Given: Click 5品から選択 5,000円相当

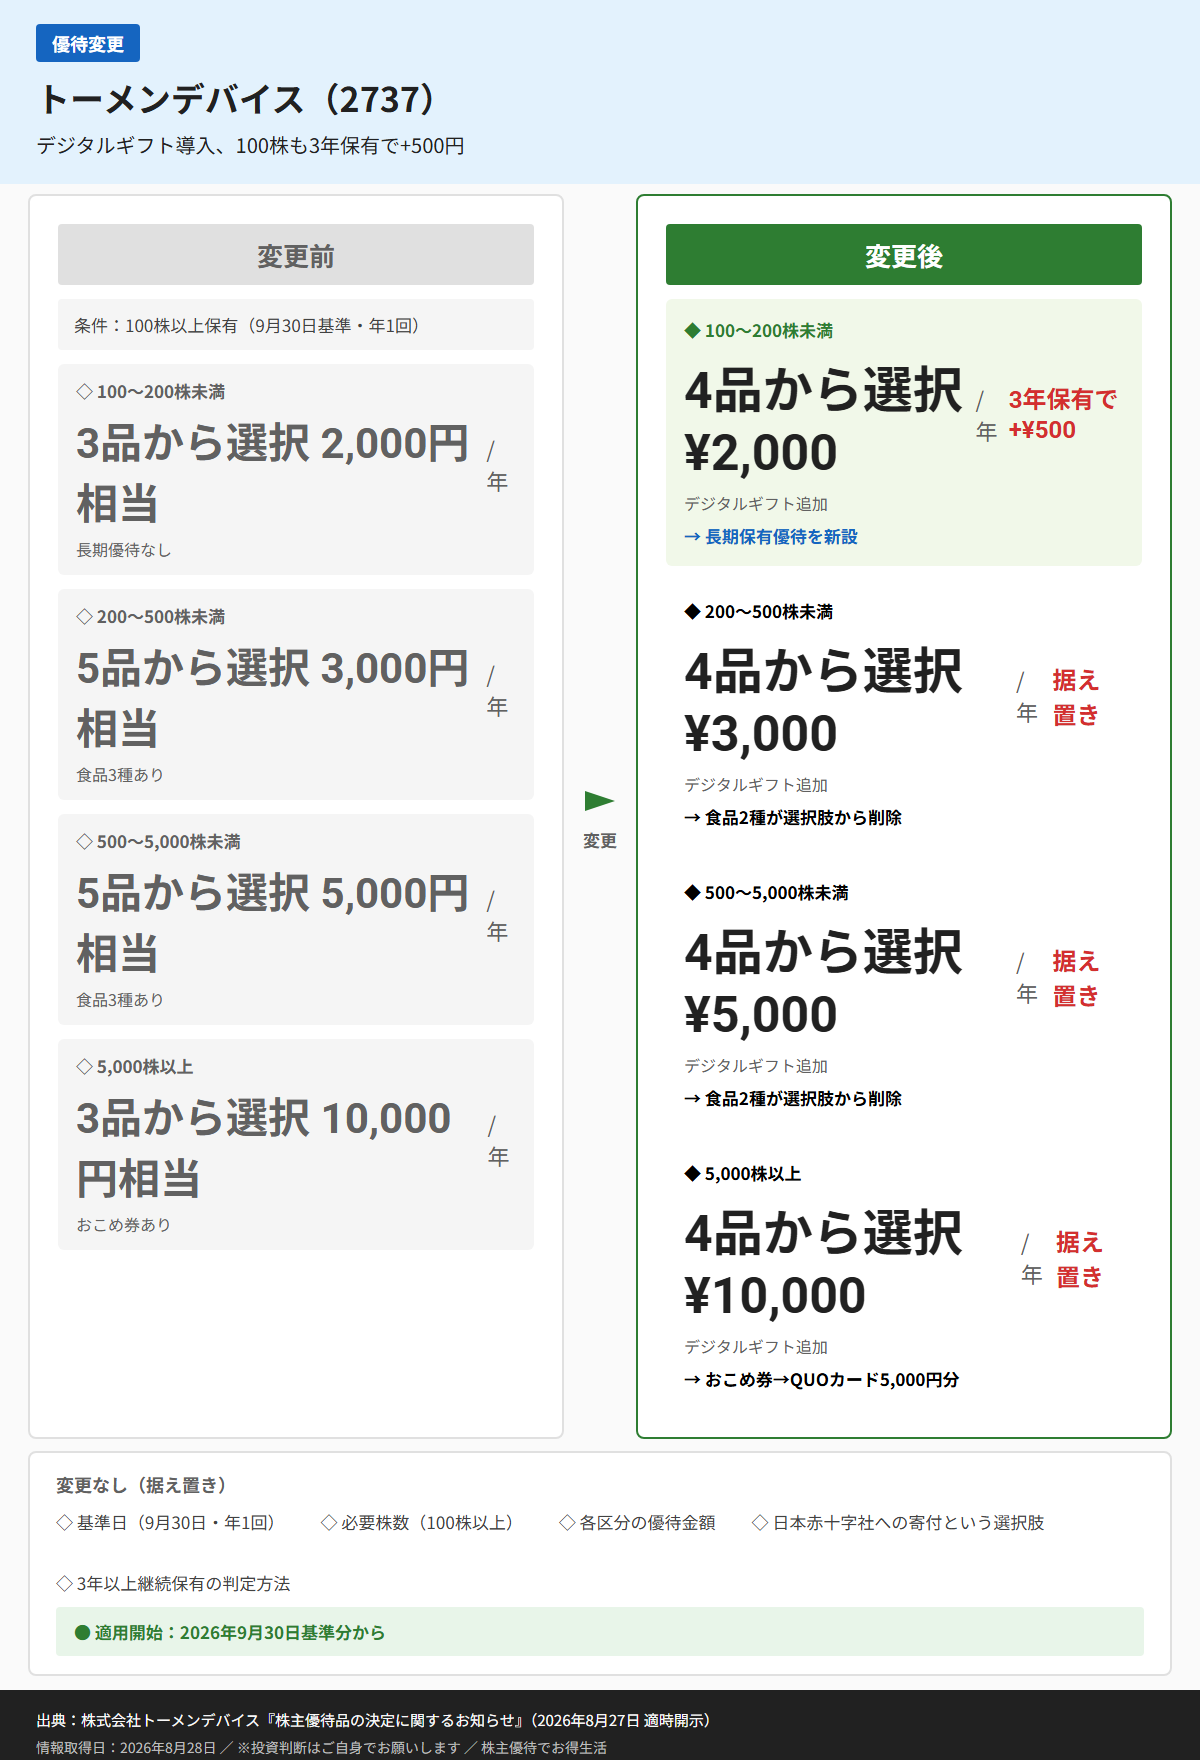Looking at the screenshot, I should 273,923.
